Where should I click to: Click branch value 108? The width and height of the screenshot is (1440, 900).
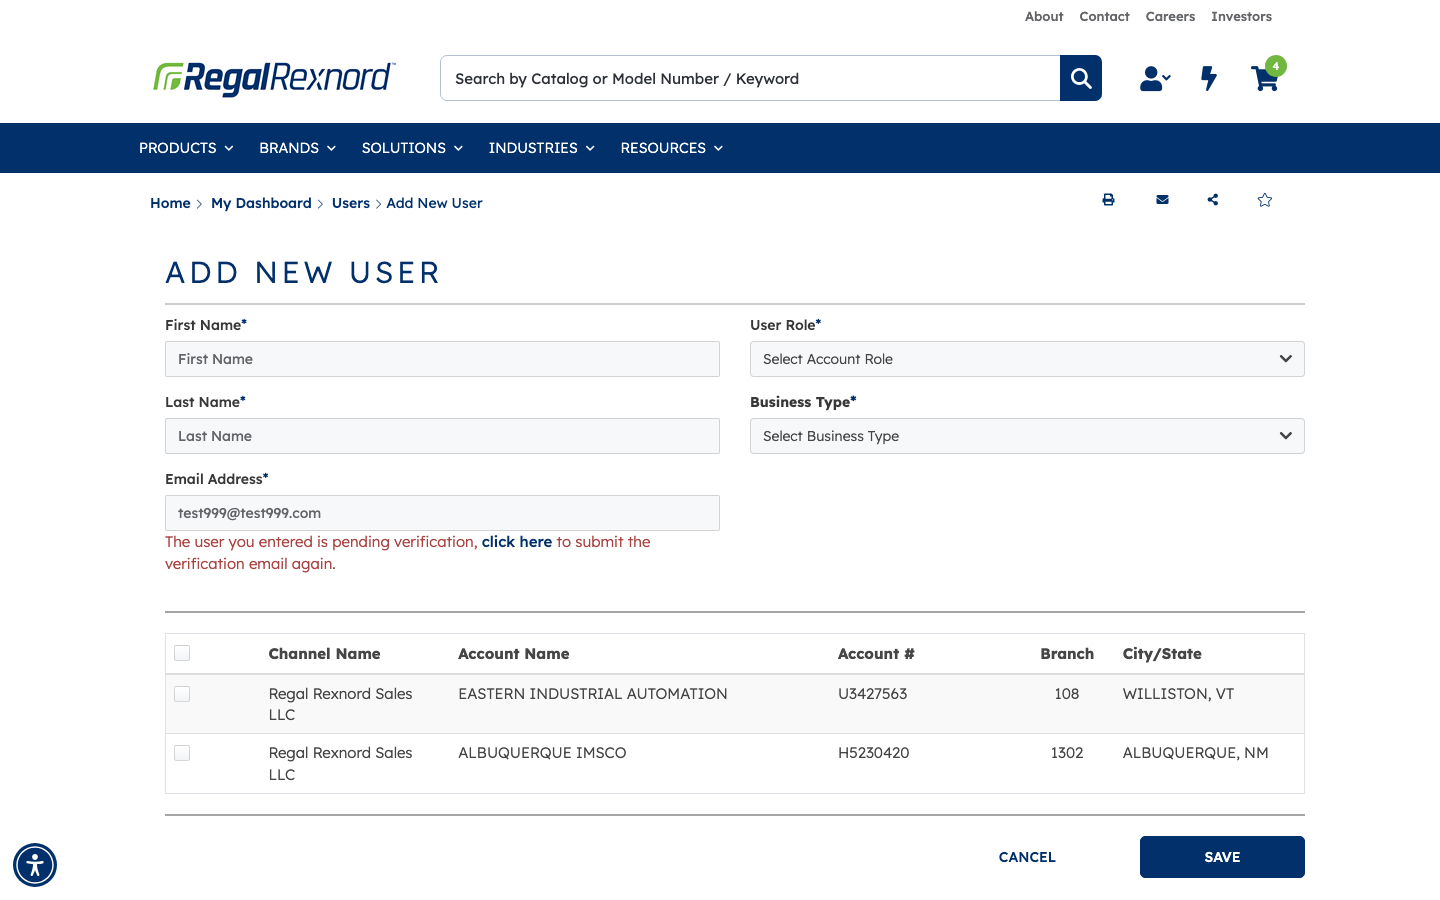pyautogui.click(x=1067, y=694)
